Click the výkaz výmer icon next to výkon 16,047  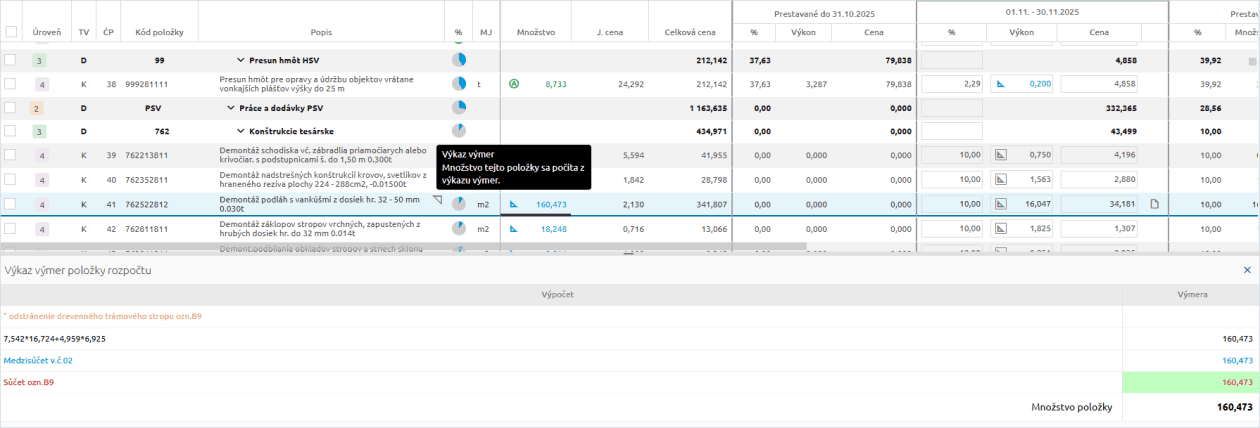point(1000,204)
